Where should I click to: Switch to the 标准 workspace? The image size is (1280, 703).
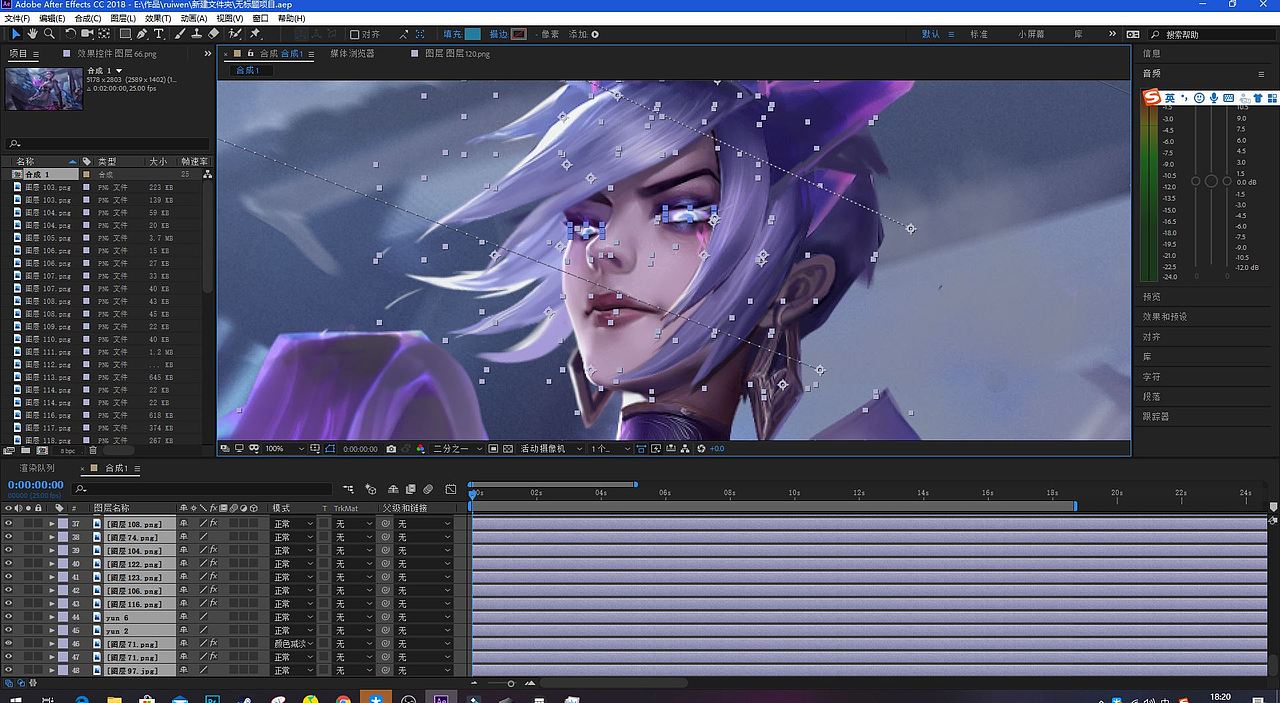click(x=979, y=34)
